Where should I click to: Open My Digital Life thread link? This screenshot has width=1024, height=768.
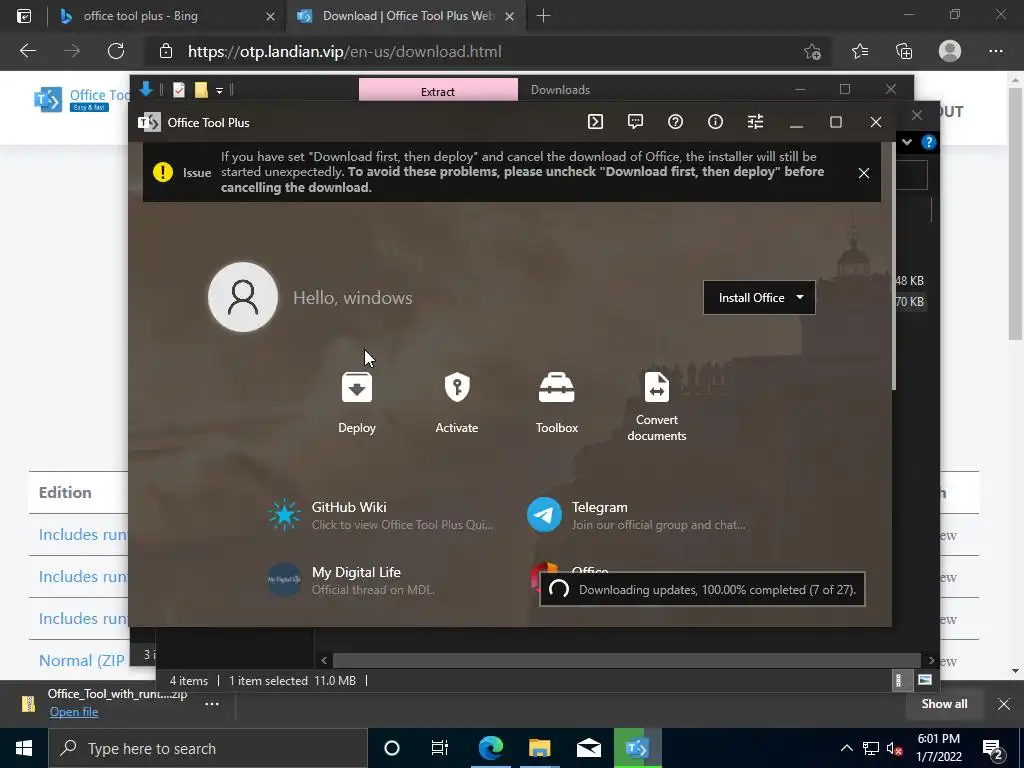click(353, 580)
